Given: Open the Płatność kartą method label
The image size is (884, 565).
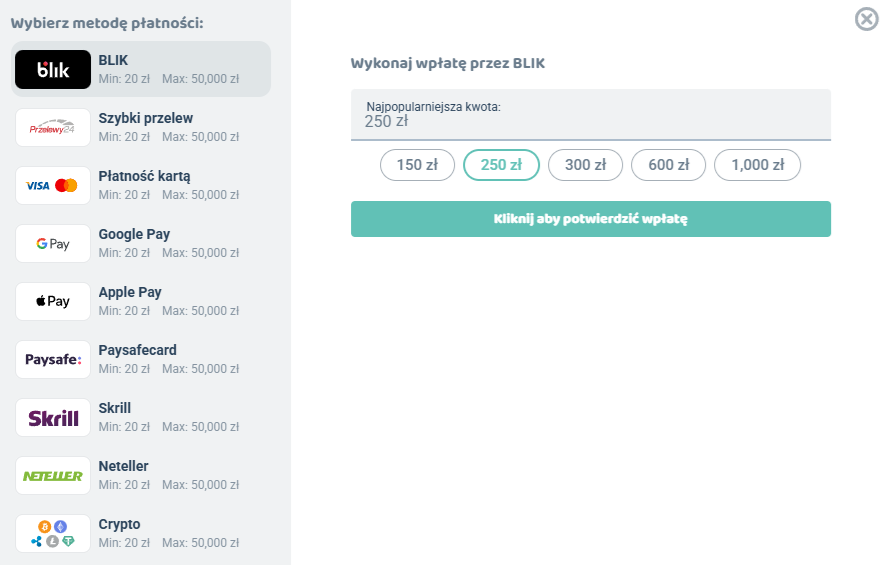Looking at the screenshot, I should pos(144,176).
